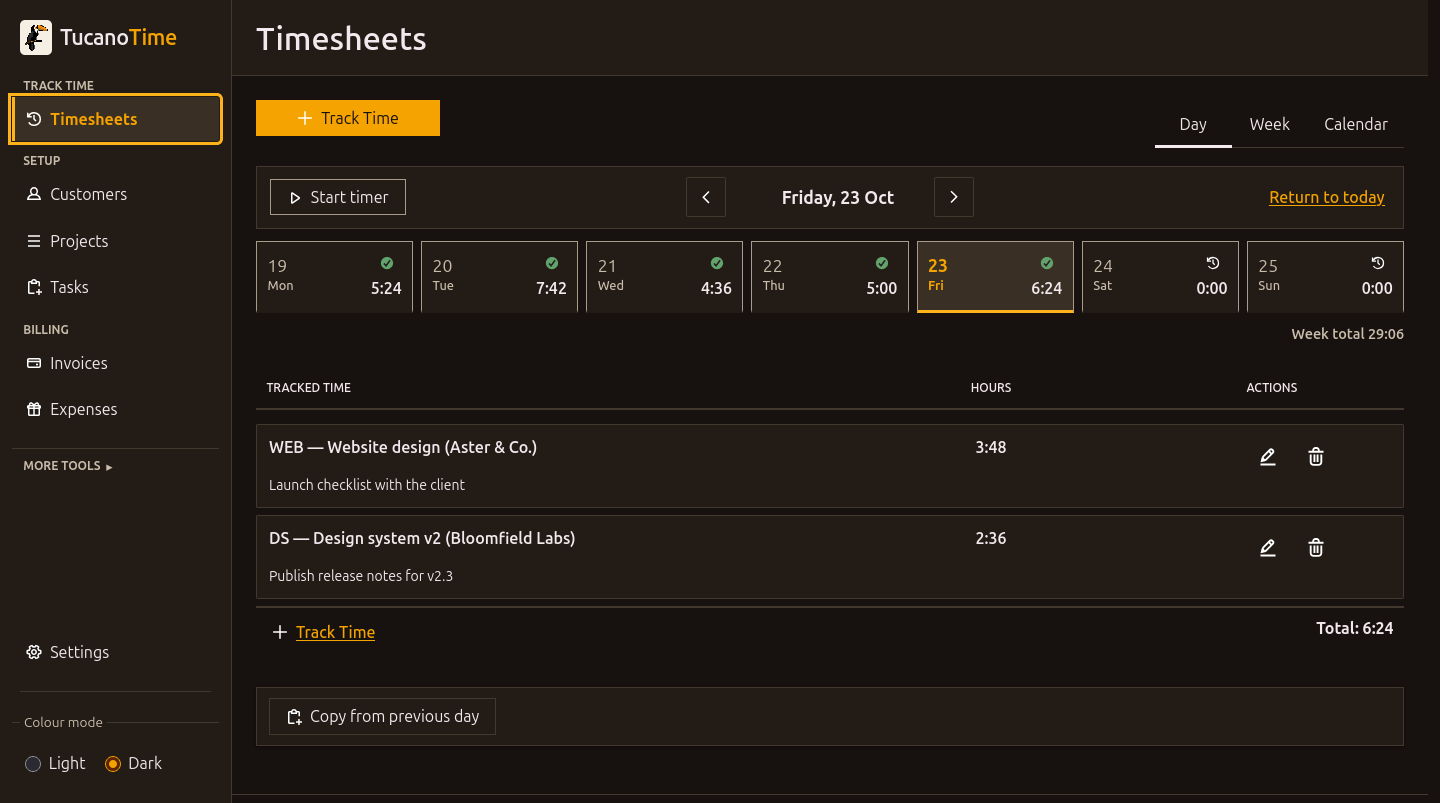Open Settings in the sidebar
The height and width of the screenshot is (803, 1440).
point(116,652)
